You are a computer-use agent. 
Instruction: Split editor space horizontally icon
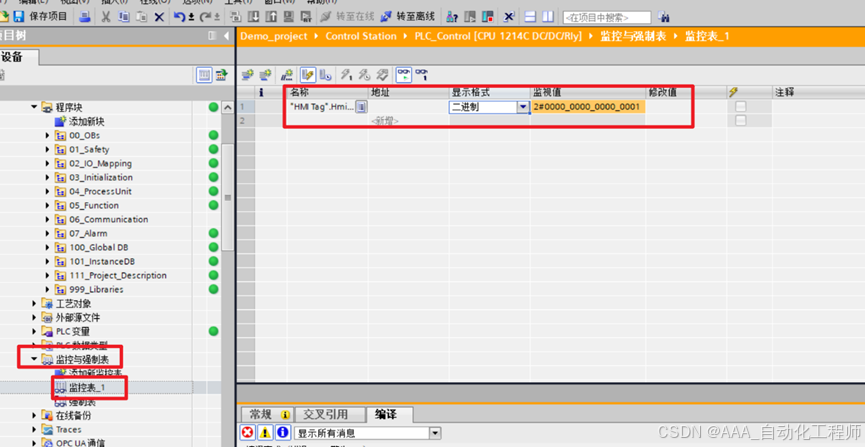click(530, 17)
